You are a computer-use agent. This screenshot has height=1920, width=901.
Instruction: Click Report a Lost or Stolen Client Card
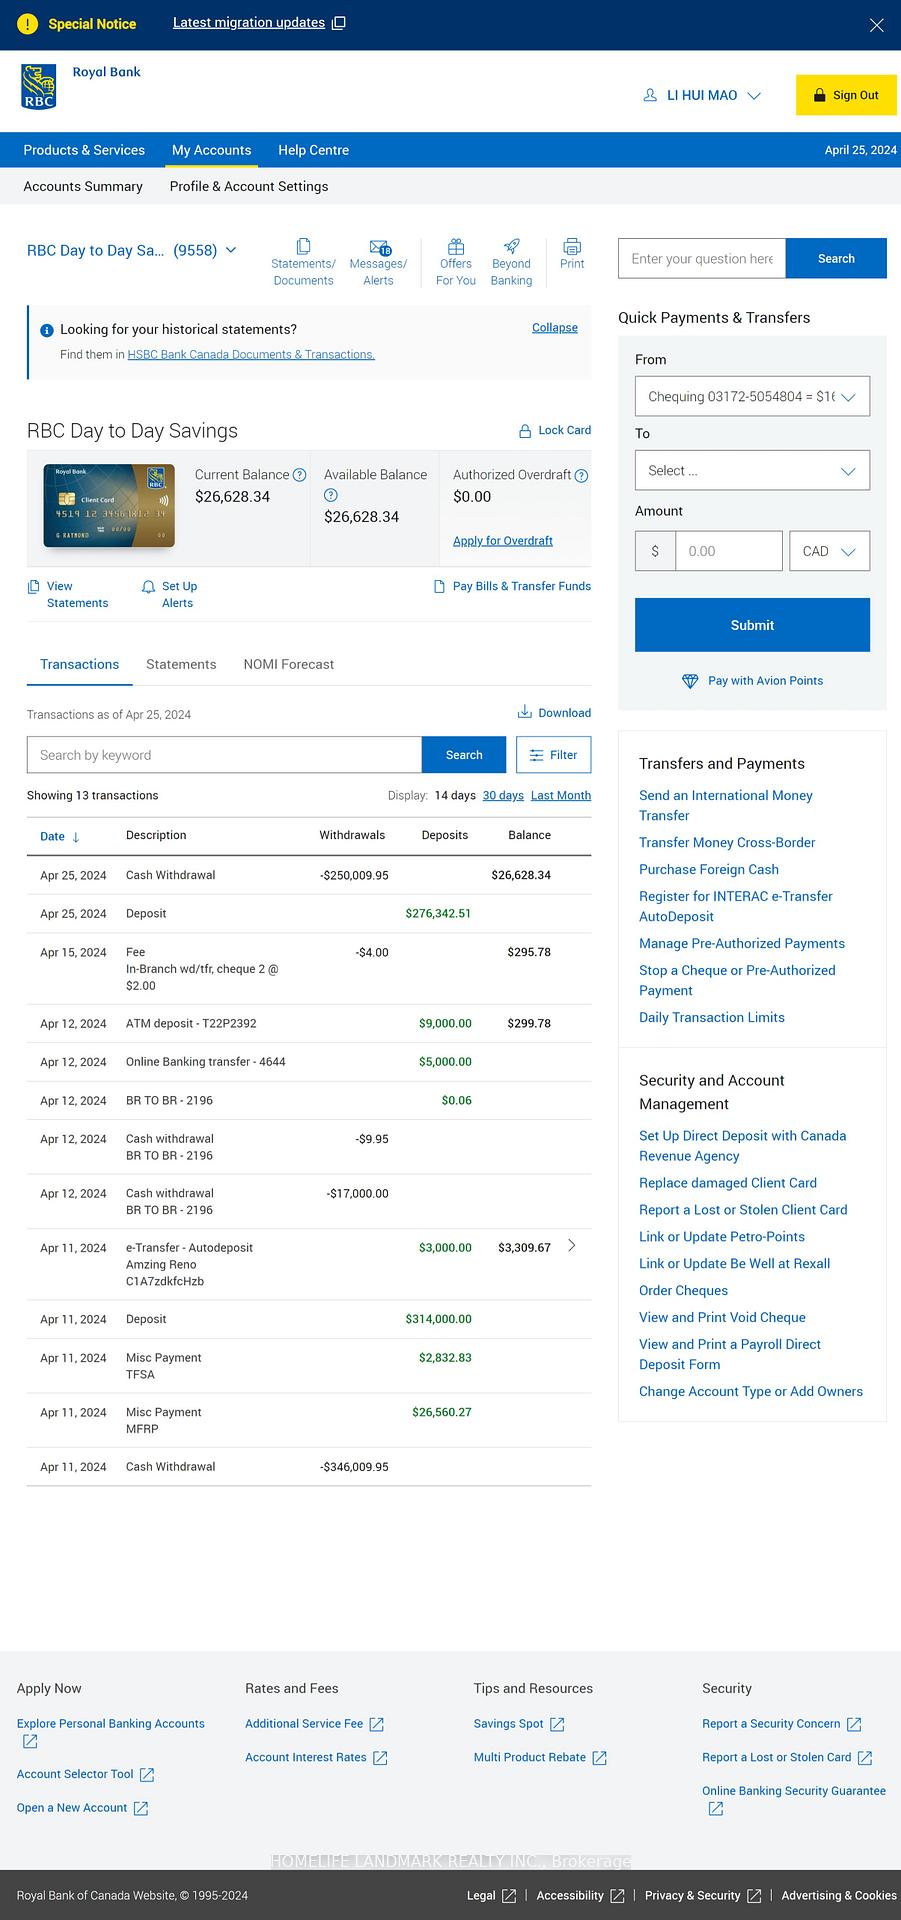pos(743,1209)
